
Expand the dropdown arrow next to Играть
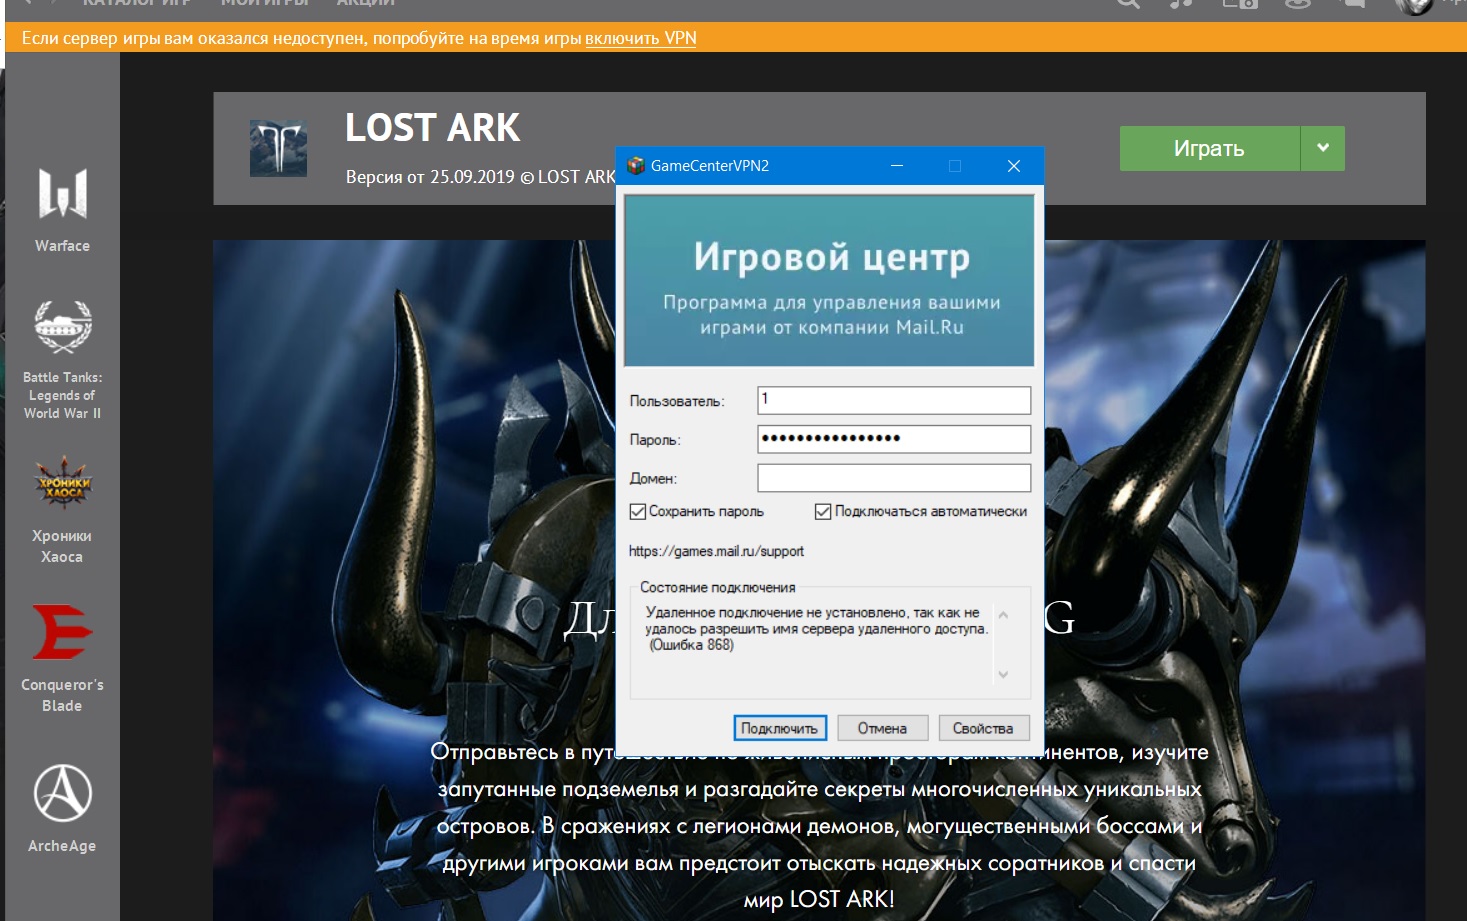click(x=1323, y=148)
